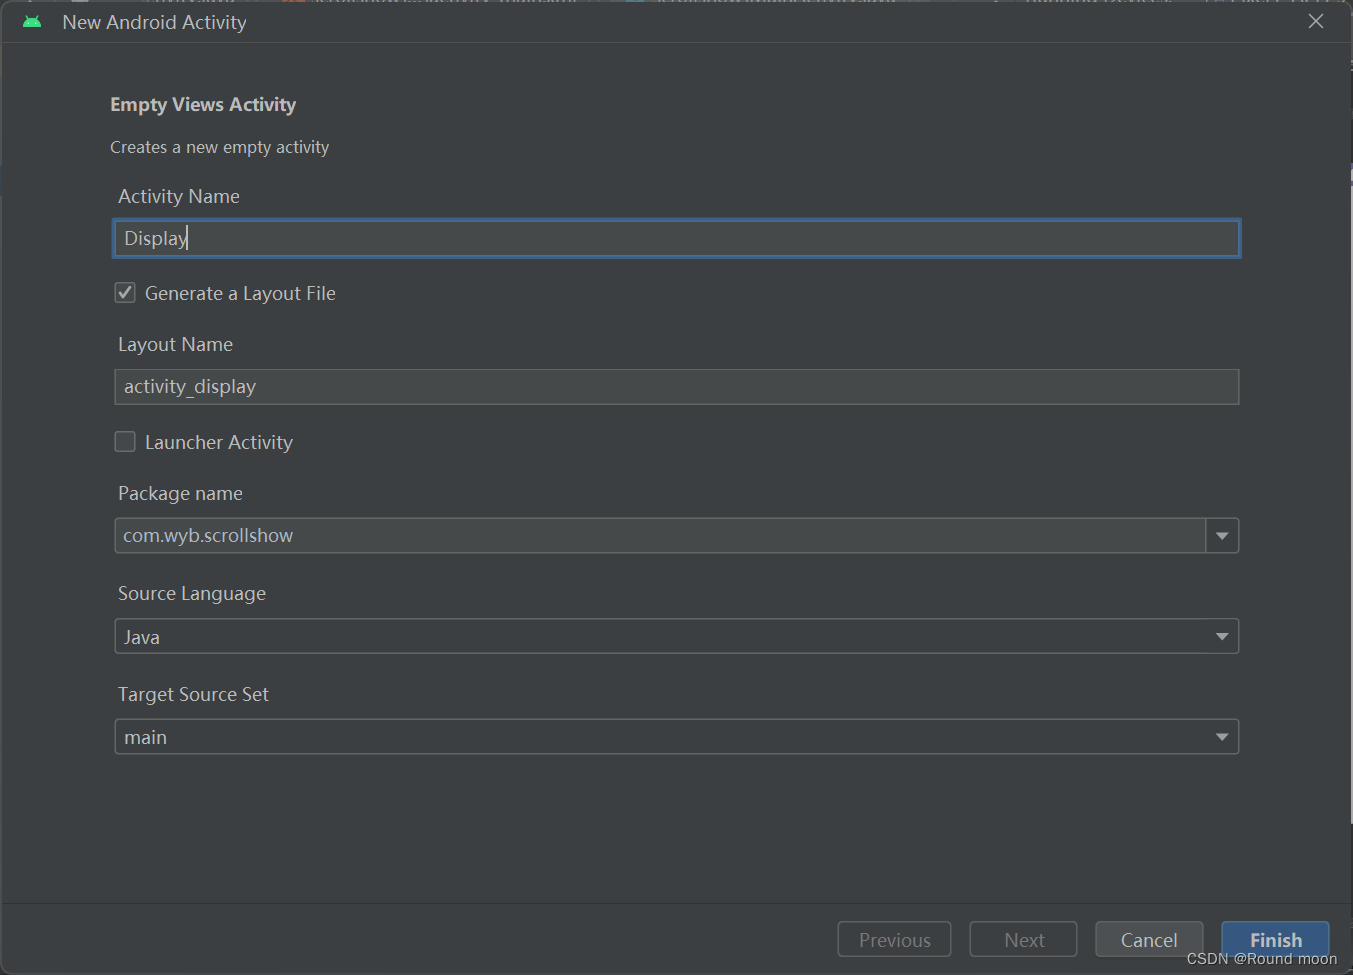Click the 'Creates a new empty activity' text

tap(219, 147)
